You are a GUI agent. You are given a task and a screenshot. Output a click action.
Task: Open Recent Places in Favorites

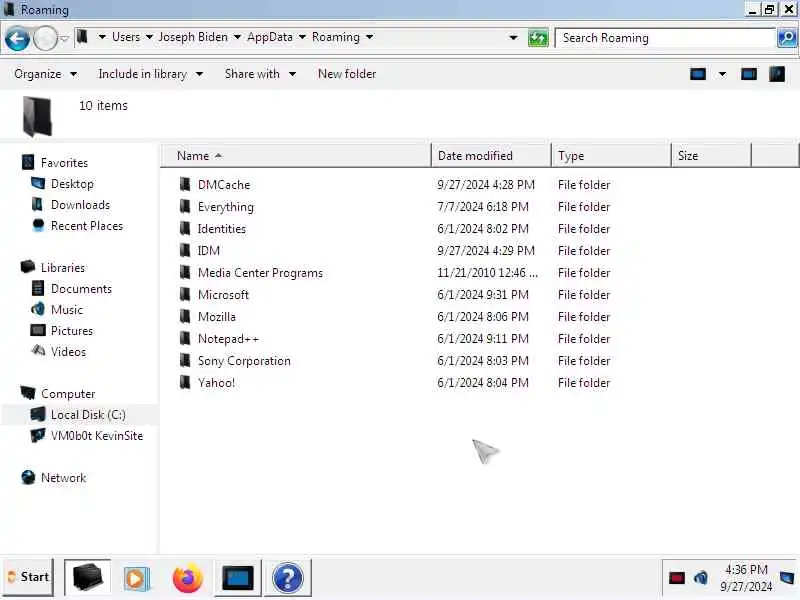[87, 226]
